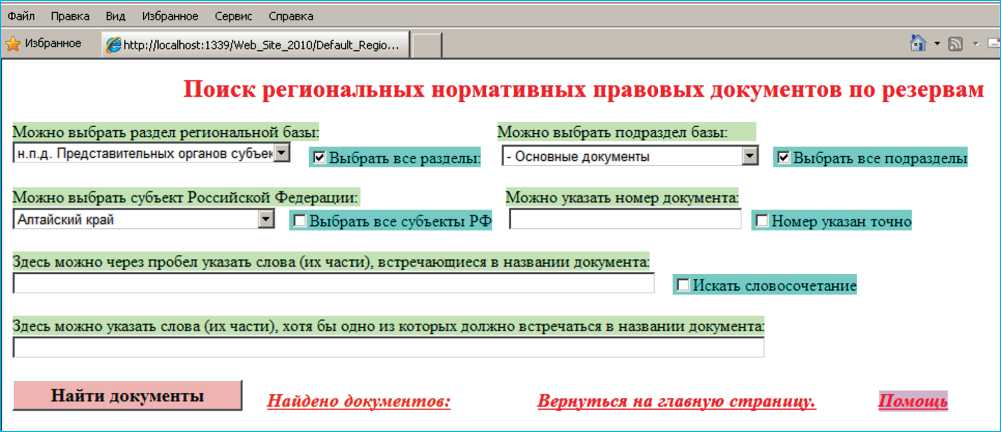Expand the 'Алтайский край' subject dropdown
Screen dimensions: 1001x432
tap(266, 219)
